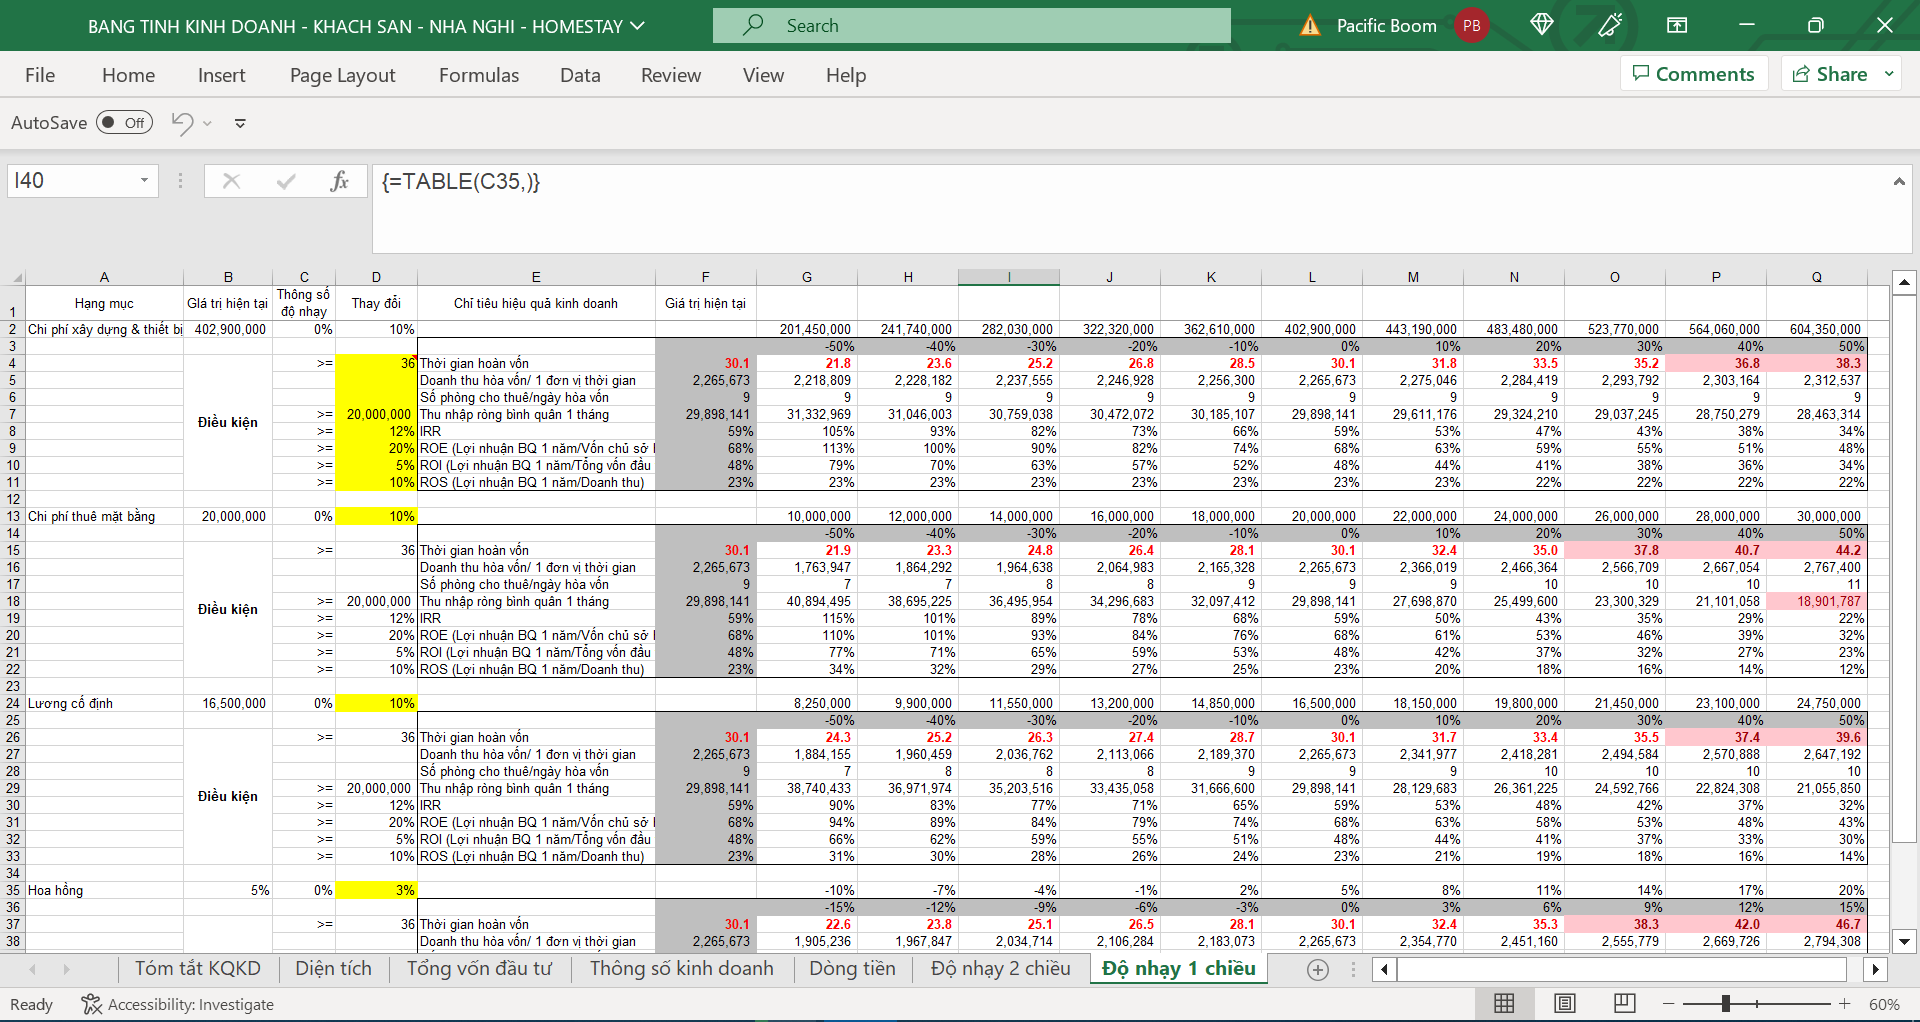Open the Formulas ribbon tab
Viewport: 1920px width, 1022px height.
478,75
